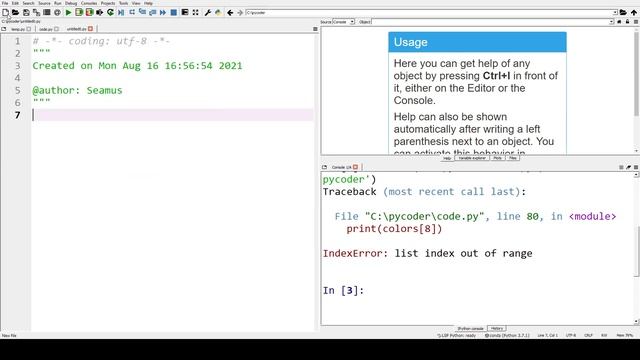Open Help pane options menu
This screenshot has width=640, height=360.
[636, 22]
